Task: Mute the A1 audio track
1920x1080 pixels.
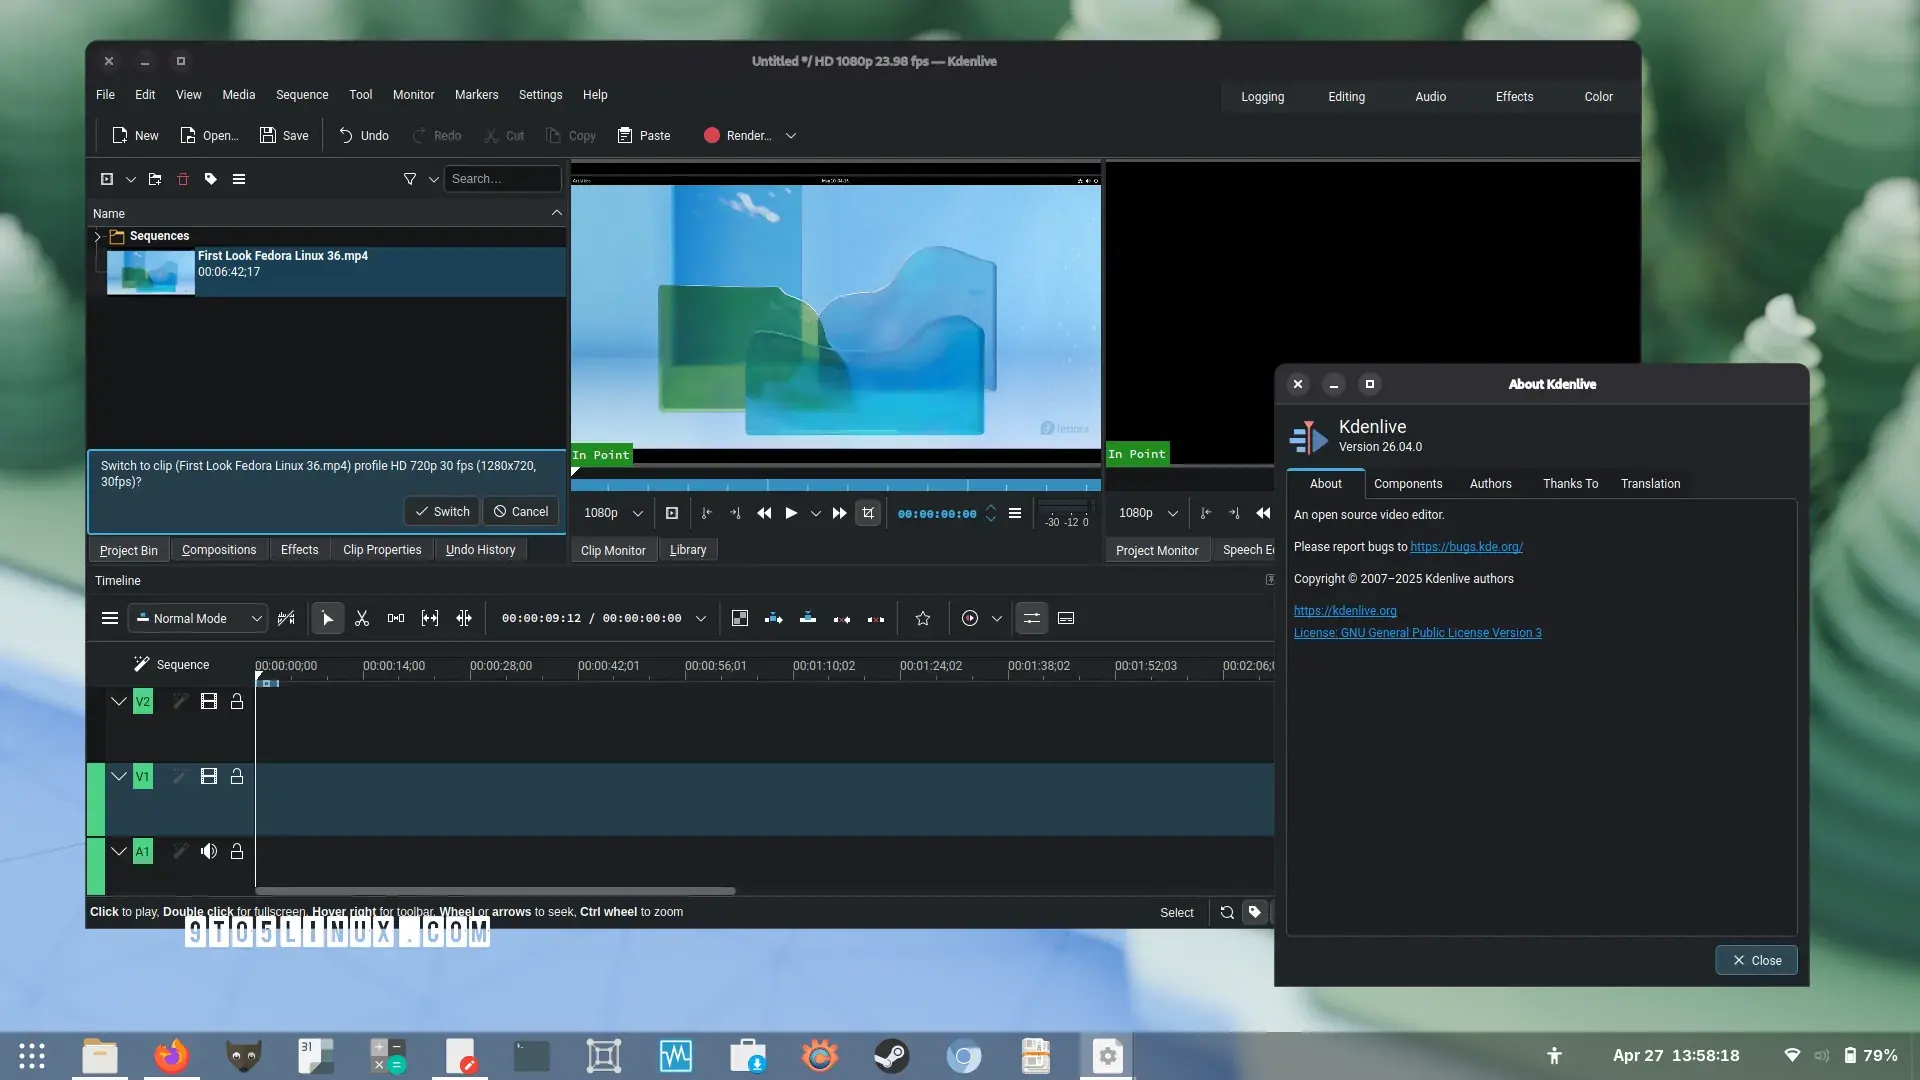Action: [208, 852]
